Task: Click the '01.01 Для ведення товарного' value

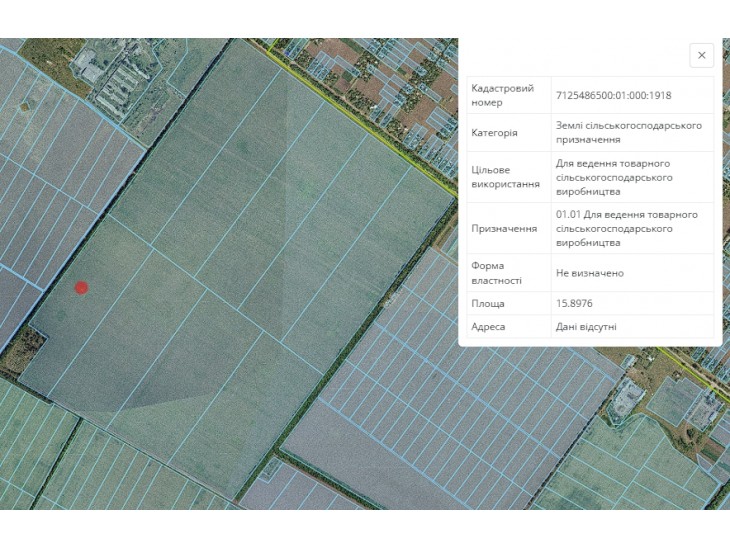Action: click(627, 229)
